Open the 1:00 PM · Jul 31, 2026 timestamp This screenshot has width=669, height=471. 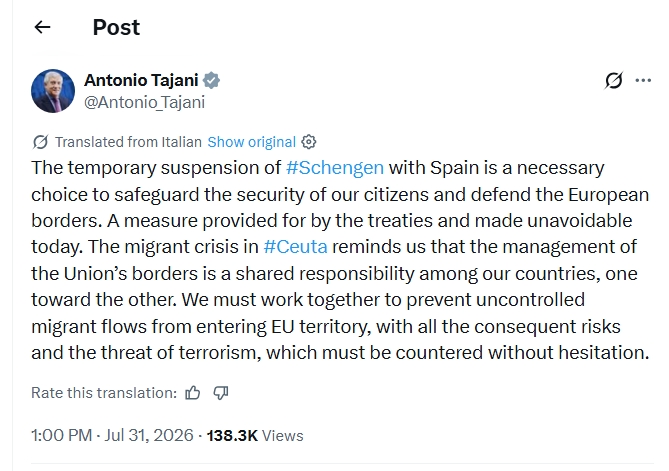(112, 436)
